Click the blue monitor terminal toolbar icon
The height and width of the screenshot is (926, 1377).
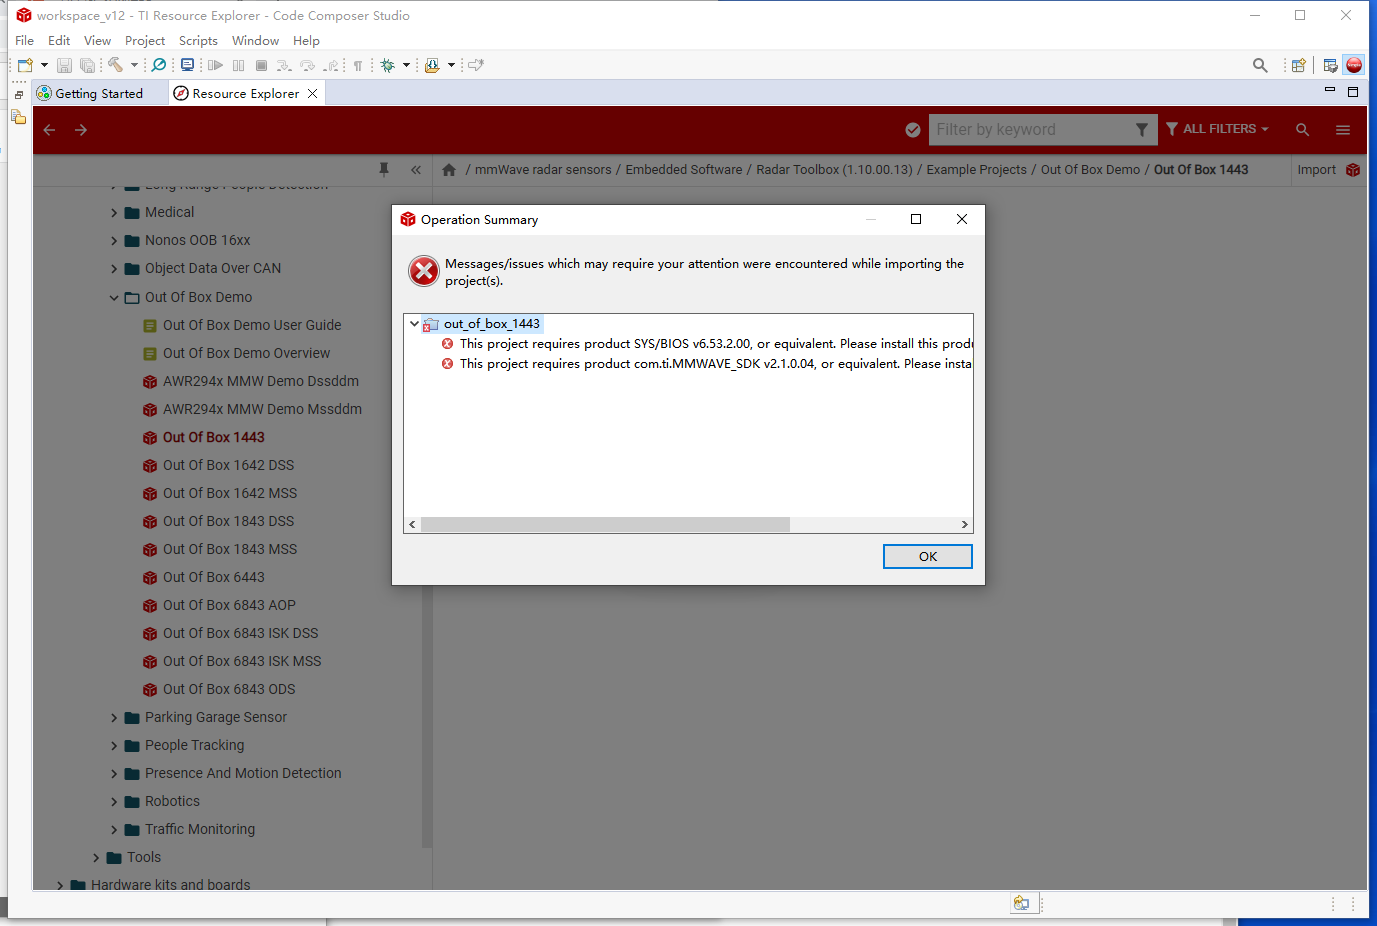pyautogui.click(x=187, y=65)
